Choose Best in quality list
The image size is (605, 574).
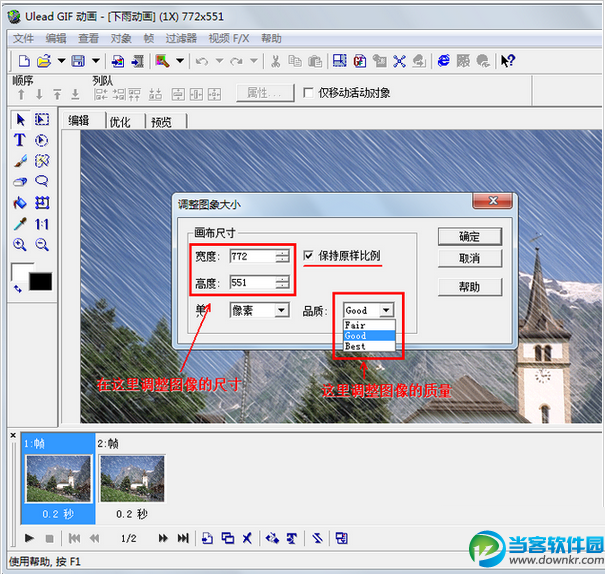click(x=369, y=346)
